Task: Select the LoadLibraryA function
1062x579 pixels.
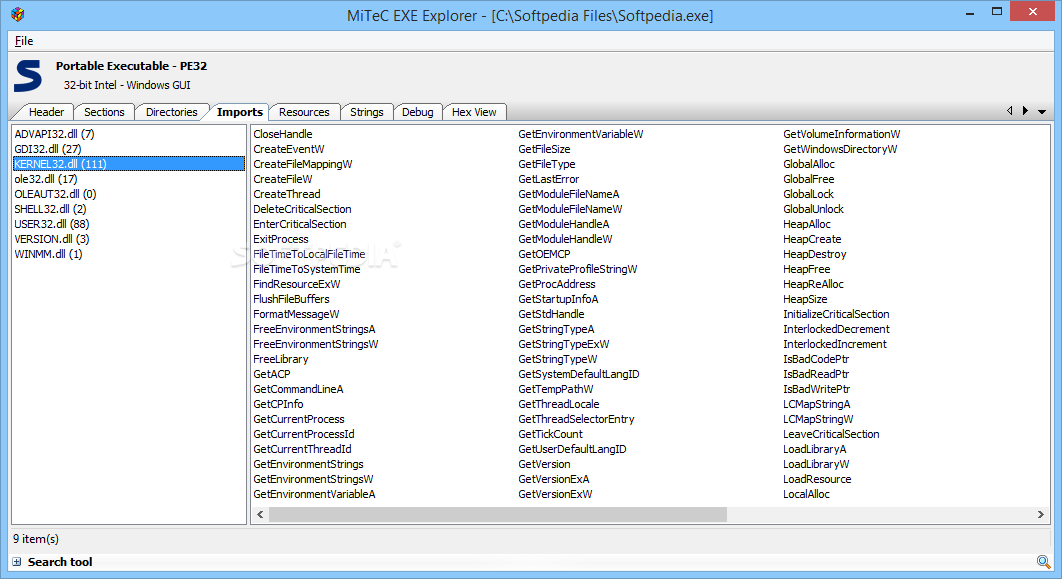Action: tap(815, 449)
